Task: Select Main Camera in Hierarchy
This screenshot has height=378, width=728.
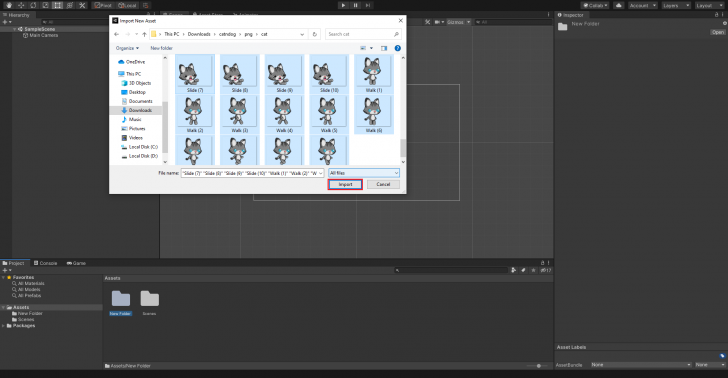Action: pyautogui.click(x=43, y=35)
